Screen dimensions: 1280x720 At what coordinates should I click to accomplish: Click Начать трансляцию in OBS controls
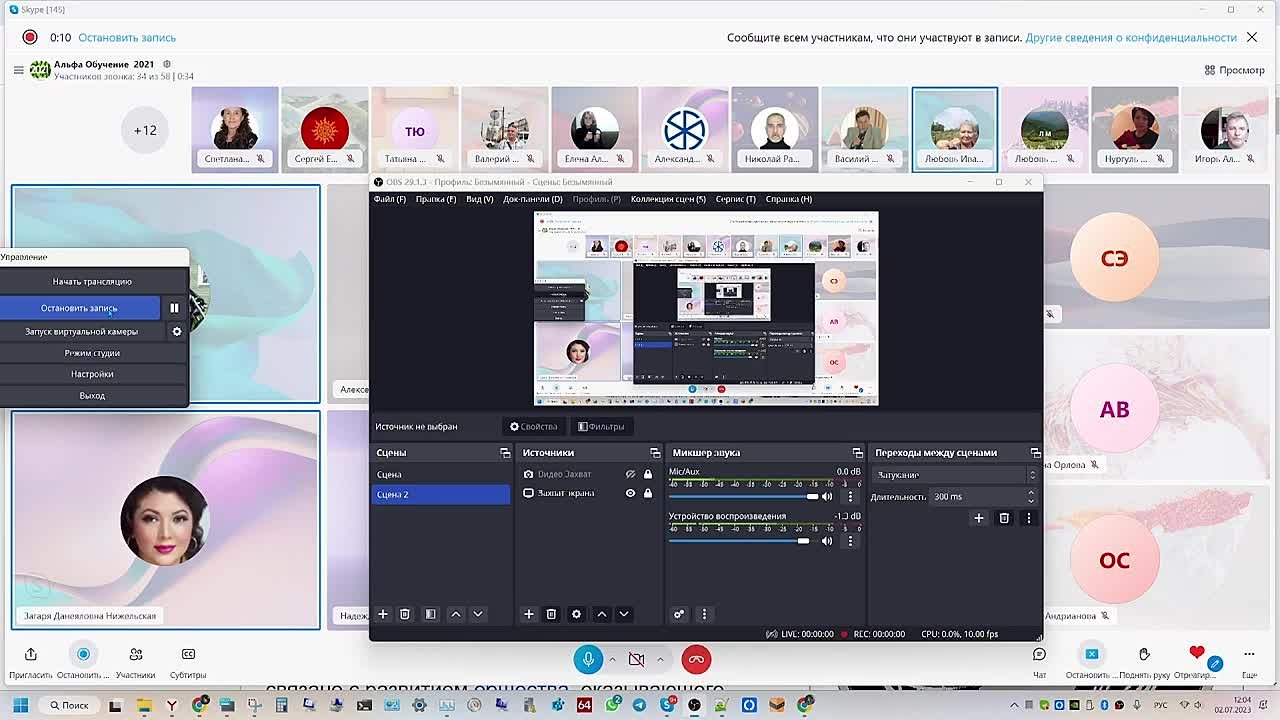pos(92,282)
